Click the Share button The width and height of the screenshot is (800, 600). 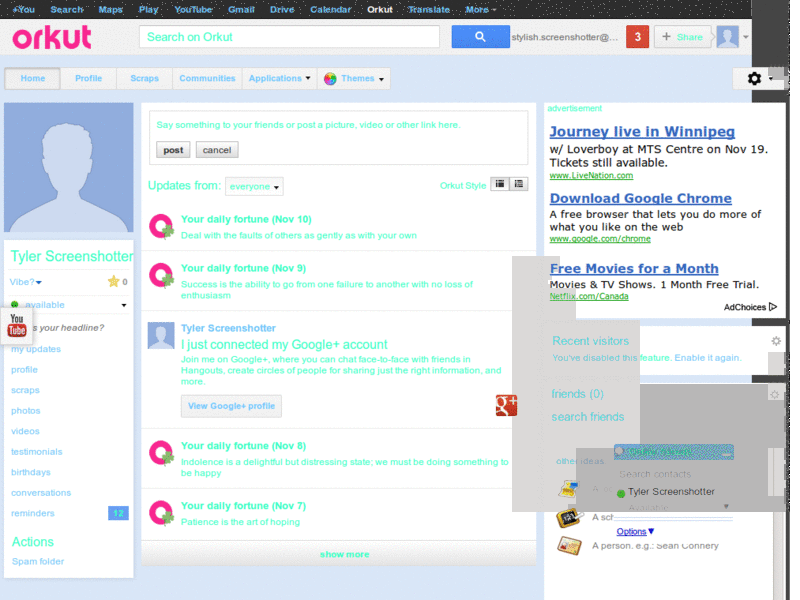pyautogui.click(x=682, y=37)
